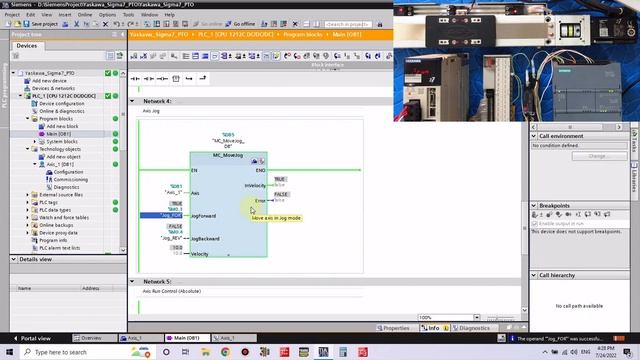Open Axis_1 Configuration
The height and width of the screenshot is (360, 640).
click(x=68, y=172)
